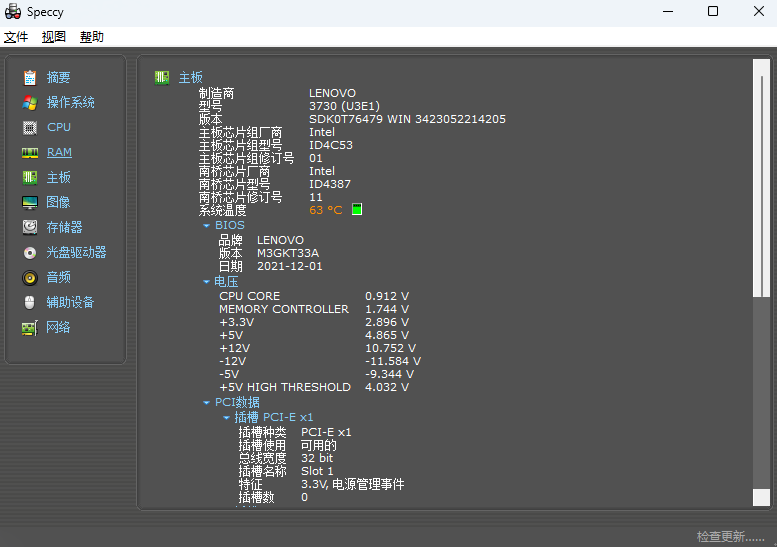Viewport: 777px width, 547px height.
Task: Open the CPU chip icon
Action: [30, 127]
